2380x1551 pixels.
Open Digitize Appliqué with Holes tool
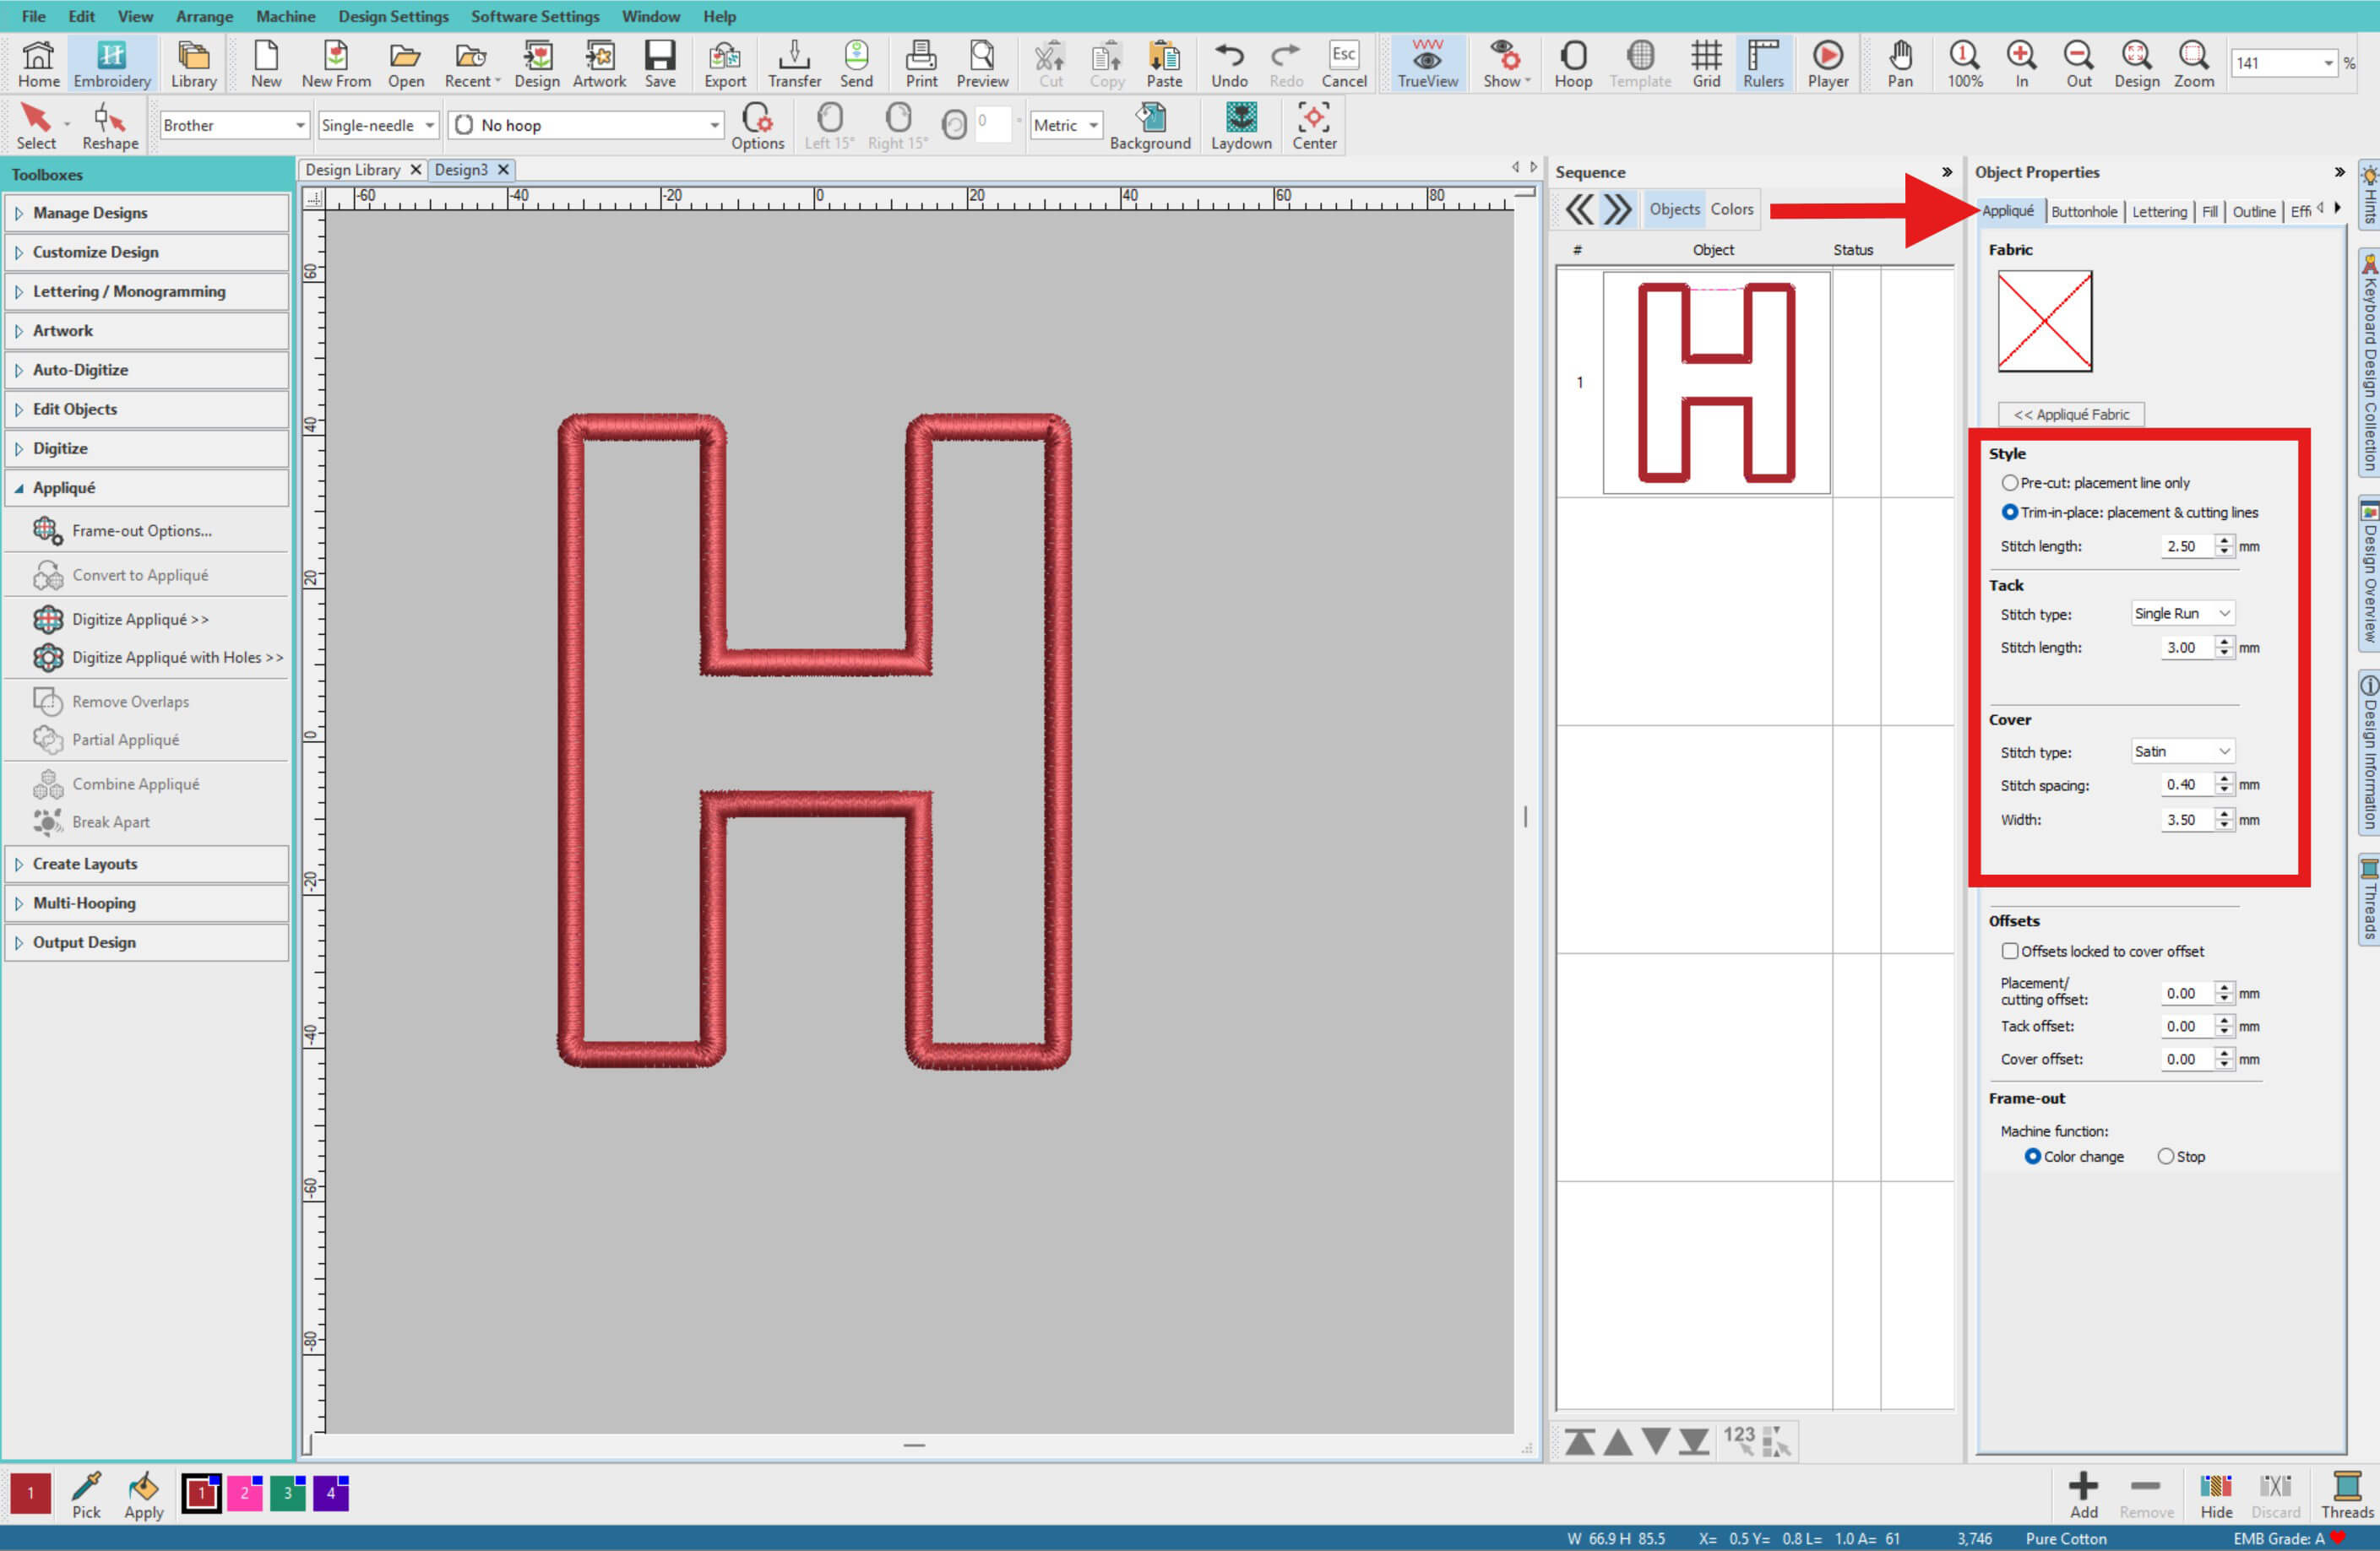point(158,657)
